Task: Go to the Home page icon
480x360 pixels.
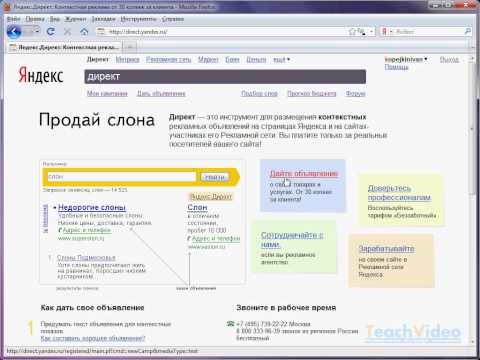Action: coord(84,32)
